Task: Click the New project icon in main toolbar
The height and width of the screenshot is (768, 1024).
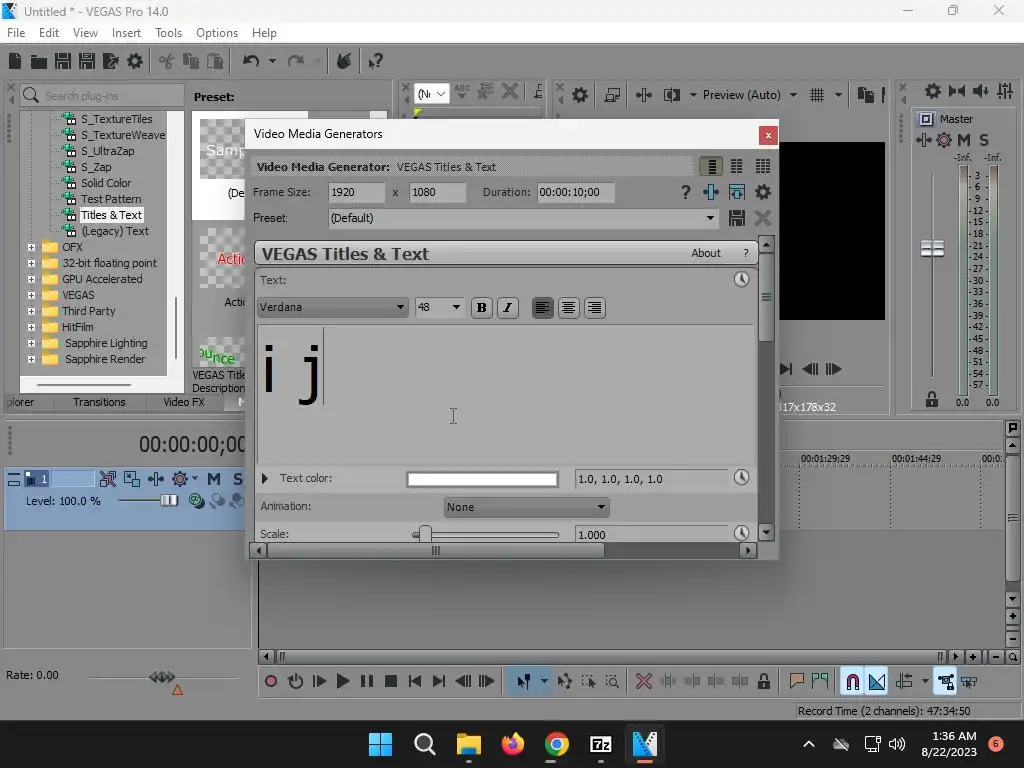Action: coord(15,61)
